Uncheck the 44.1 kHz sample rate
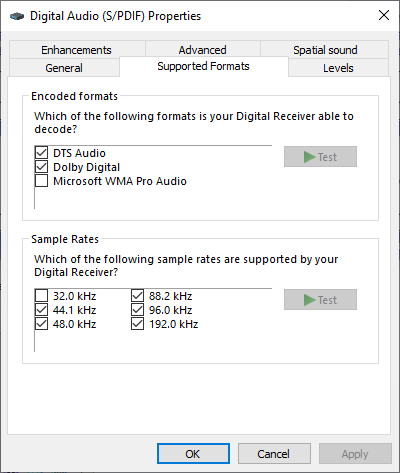400x473 pixels. [41, 310]
